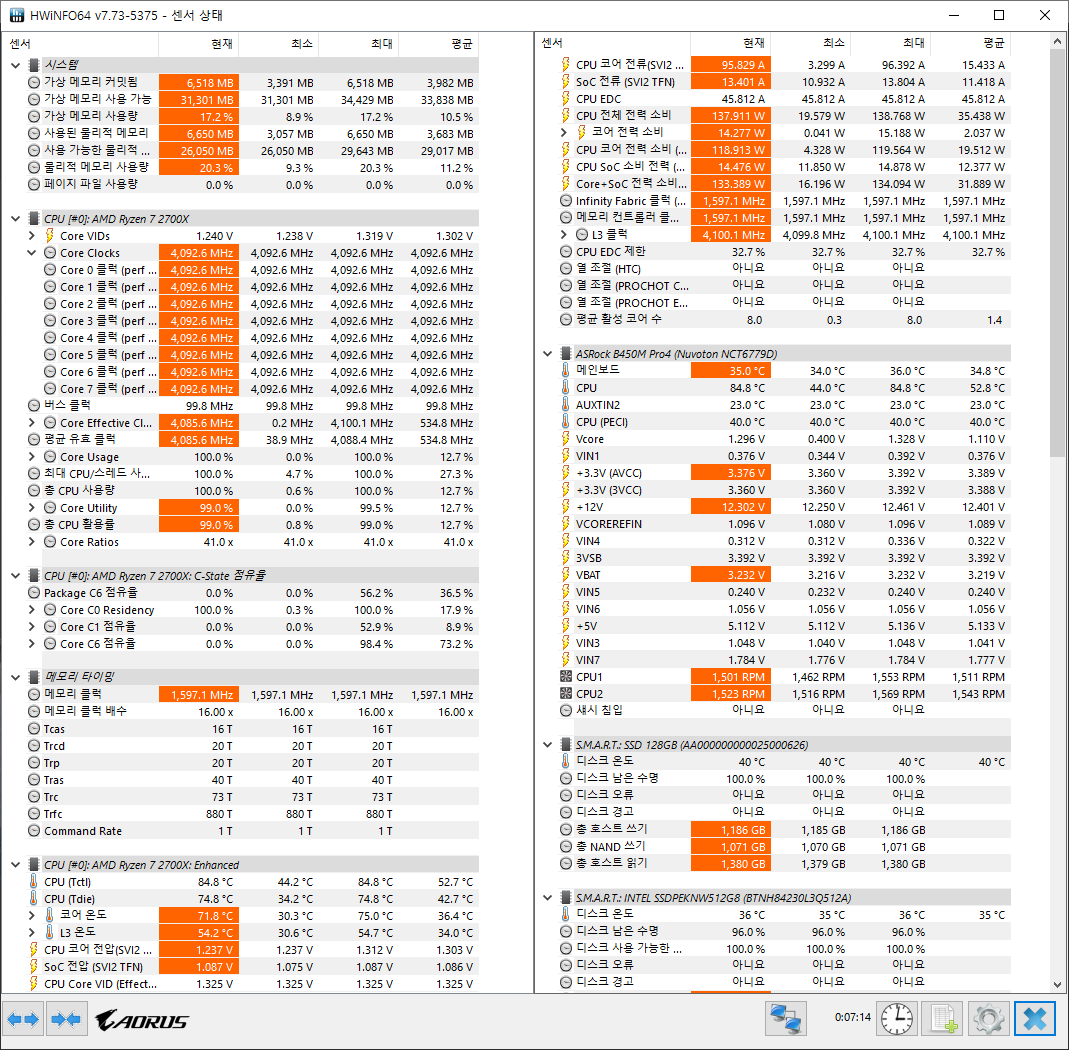Expand the Core Ratios row
This screenshot has height=1050, width=1069.
click(31, 542)
